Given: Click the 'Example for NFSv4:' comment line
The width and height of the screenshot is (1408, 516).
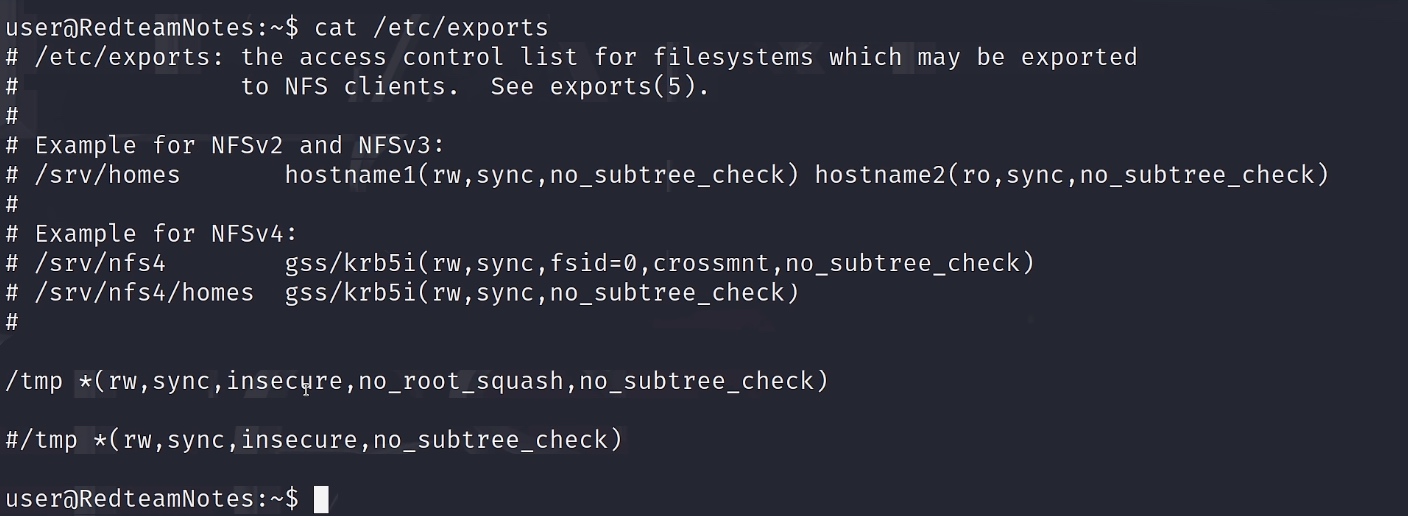Looking at the screenshot, I should coord(166,234).
